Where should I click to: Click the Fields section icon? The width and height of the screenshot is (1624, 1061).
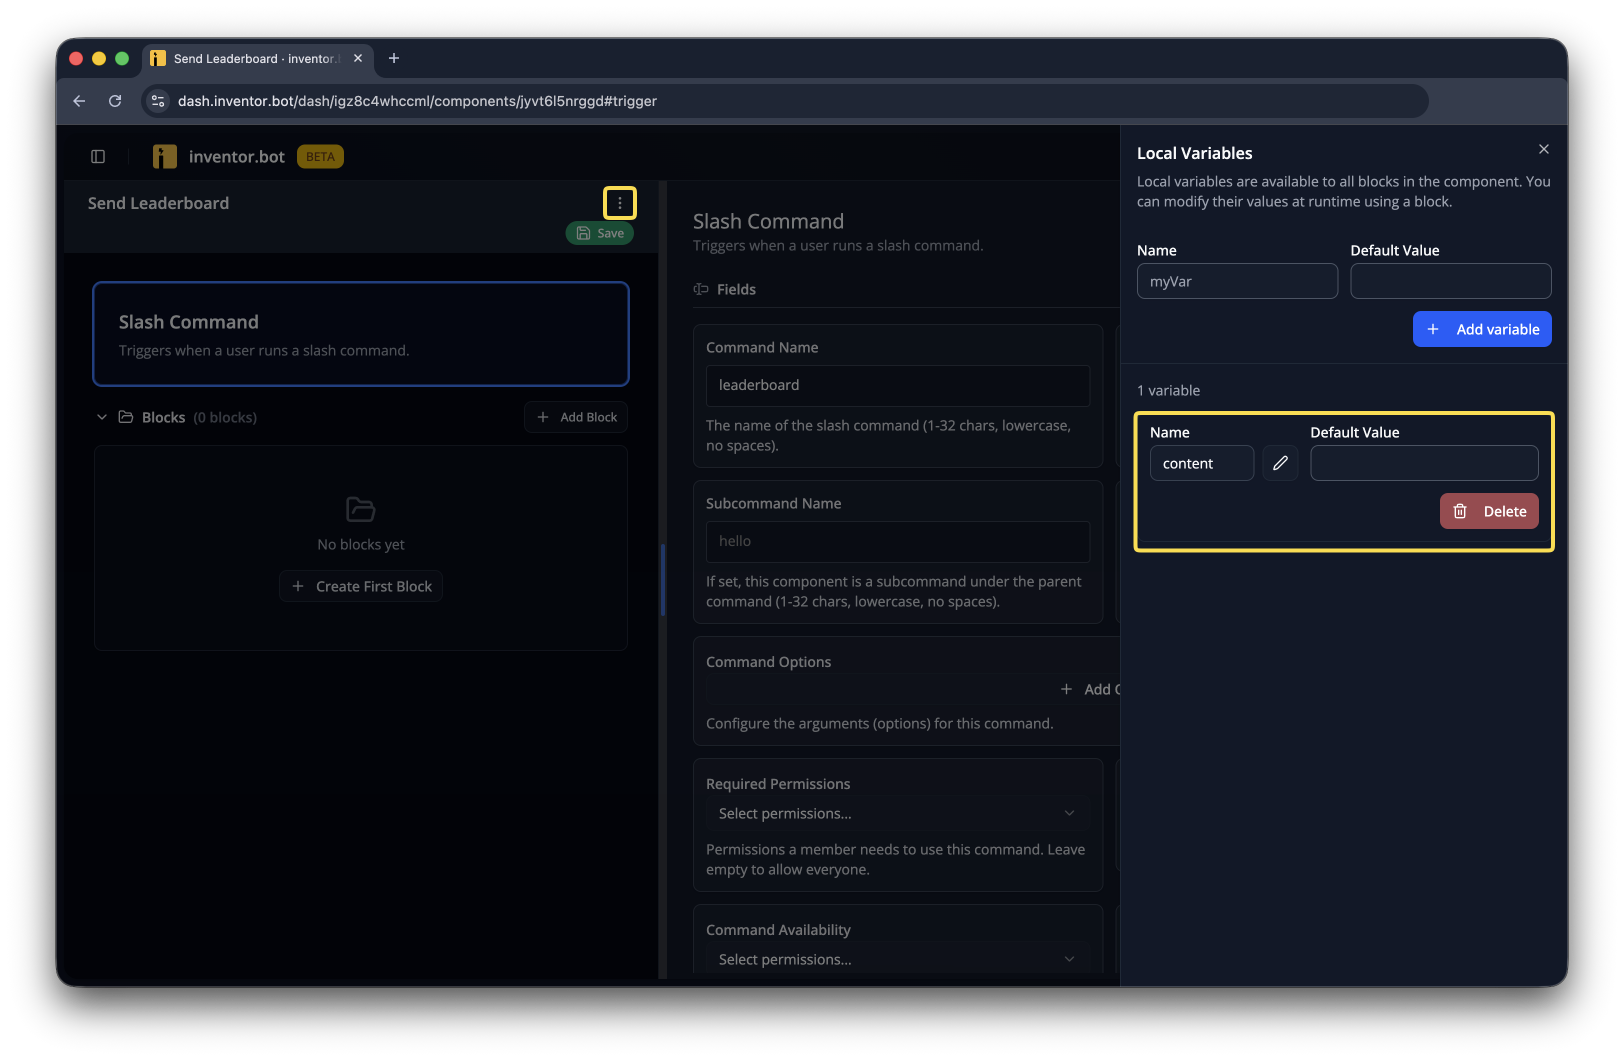[701, 289]
